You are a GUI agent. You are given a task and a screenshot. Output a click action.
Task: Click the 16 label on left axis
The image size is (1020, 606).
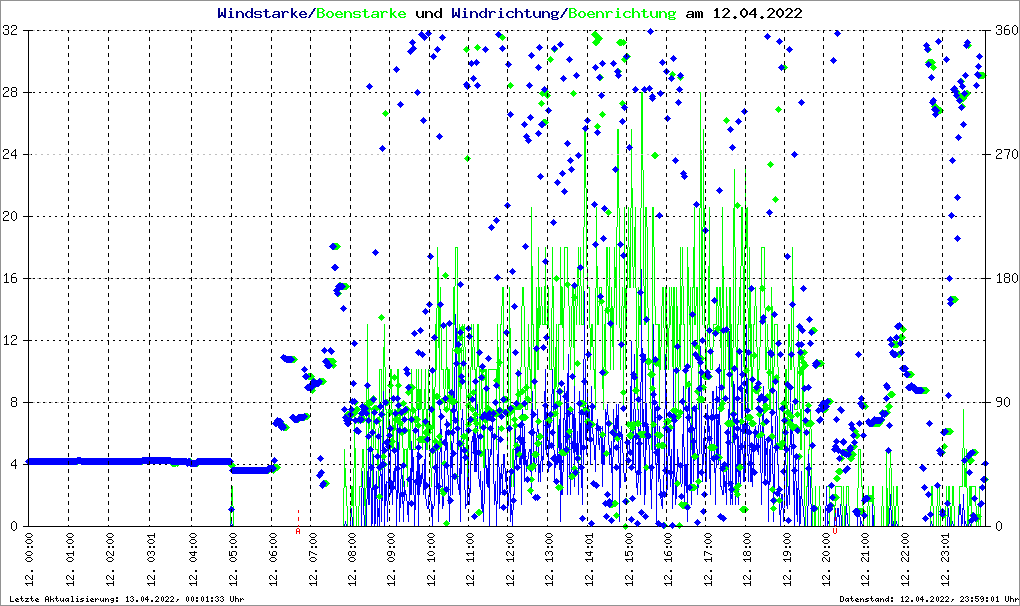(x=11, y=278)
